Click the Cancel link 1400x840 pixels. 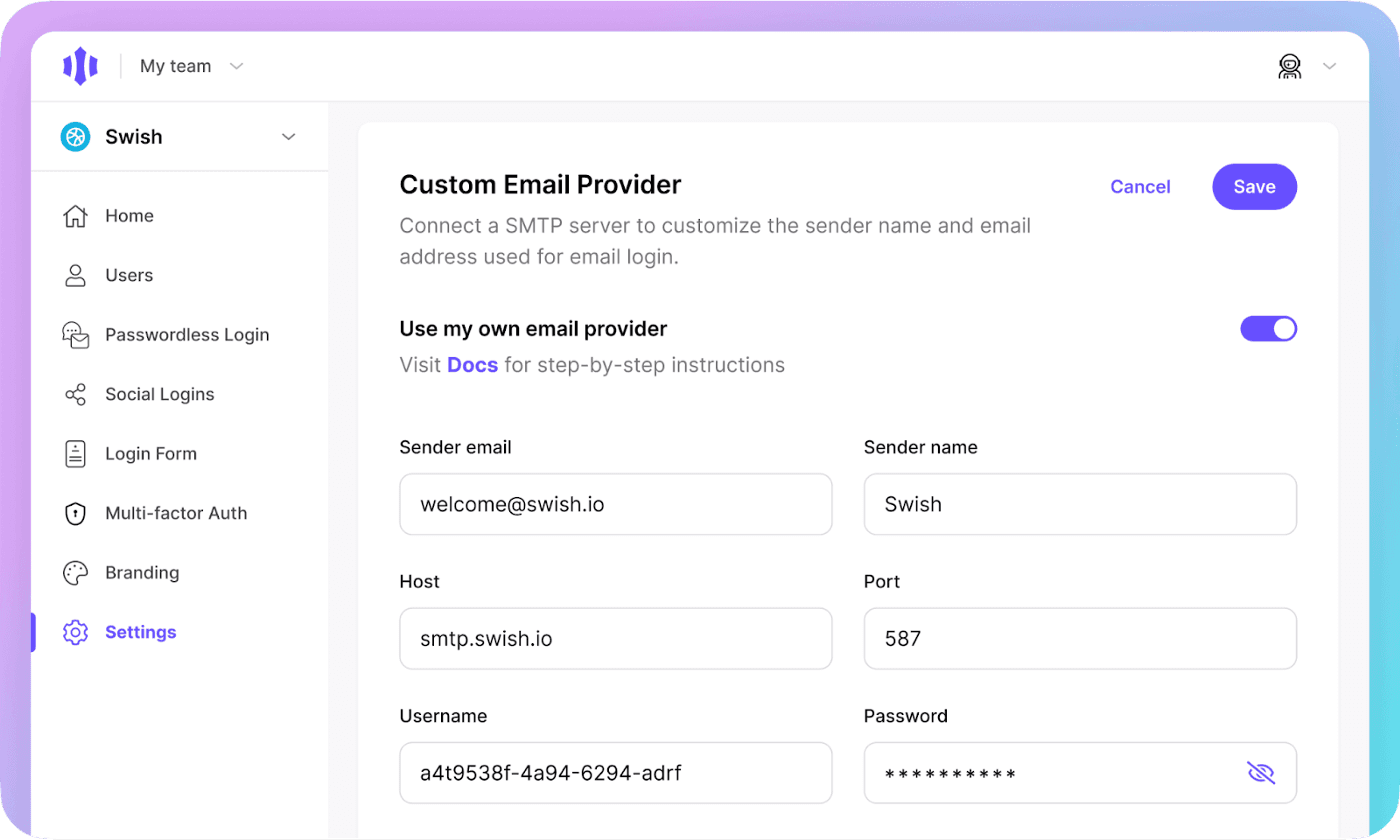[1140, 187]
